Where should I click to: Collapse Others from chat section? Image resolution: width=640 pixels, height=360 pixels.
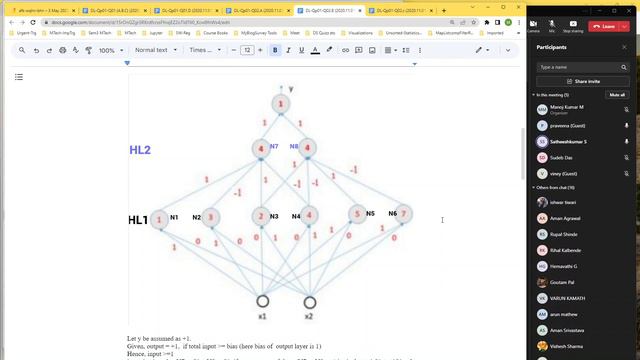[x=533, y=188]
